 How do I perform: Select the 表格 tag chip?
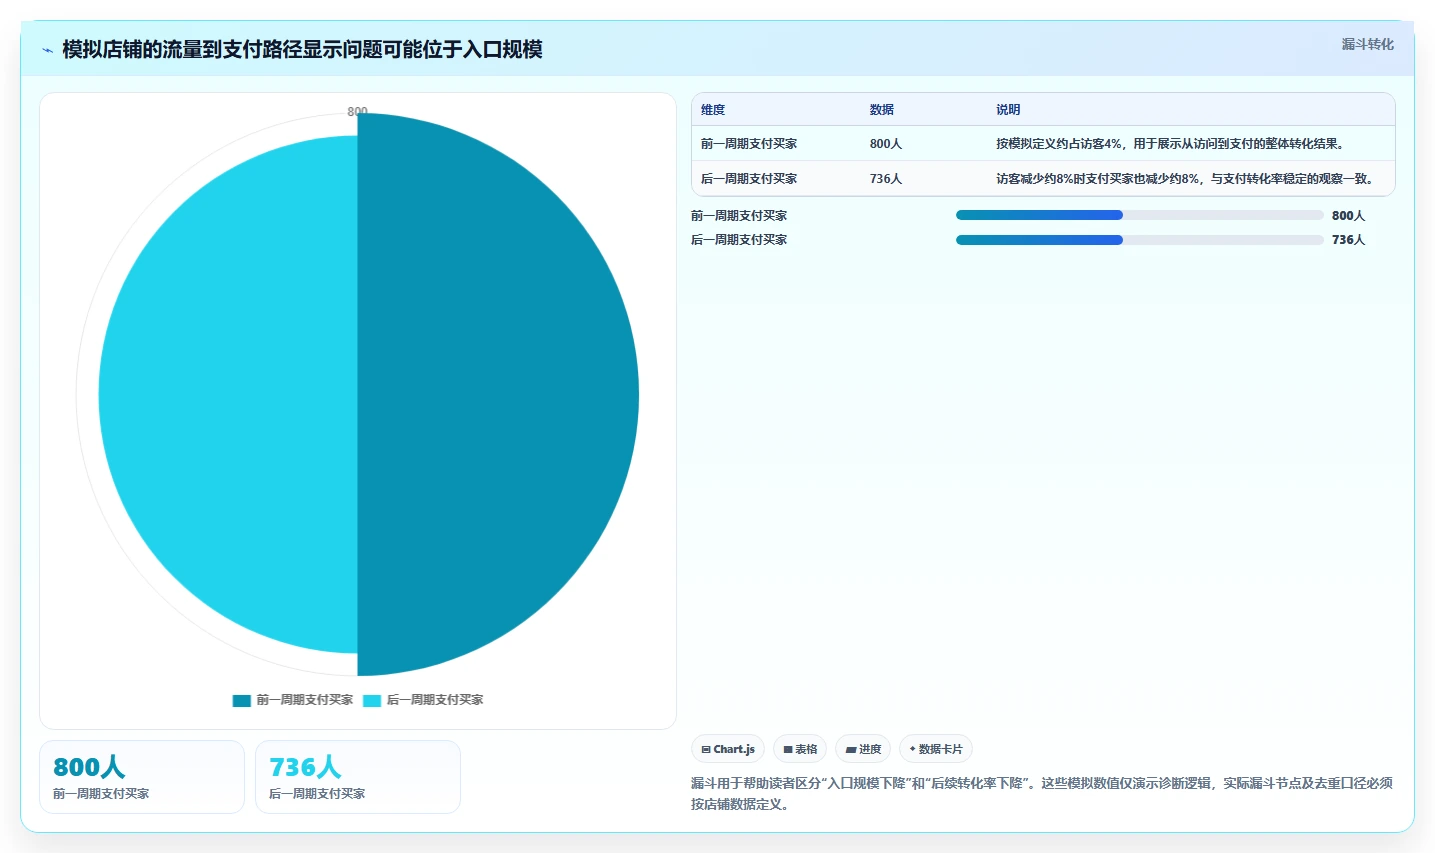[800, 749]
